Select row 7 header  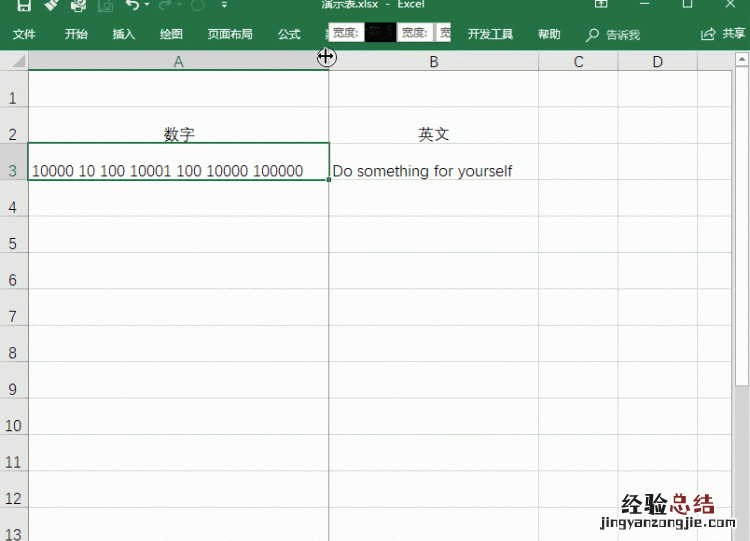pos(14,307)
